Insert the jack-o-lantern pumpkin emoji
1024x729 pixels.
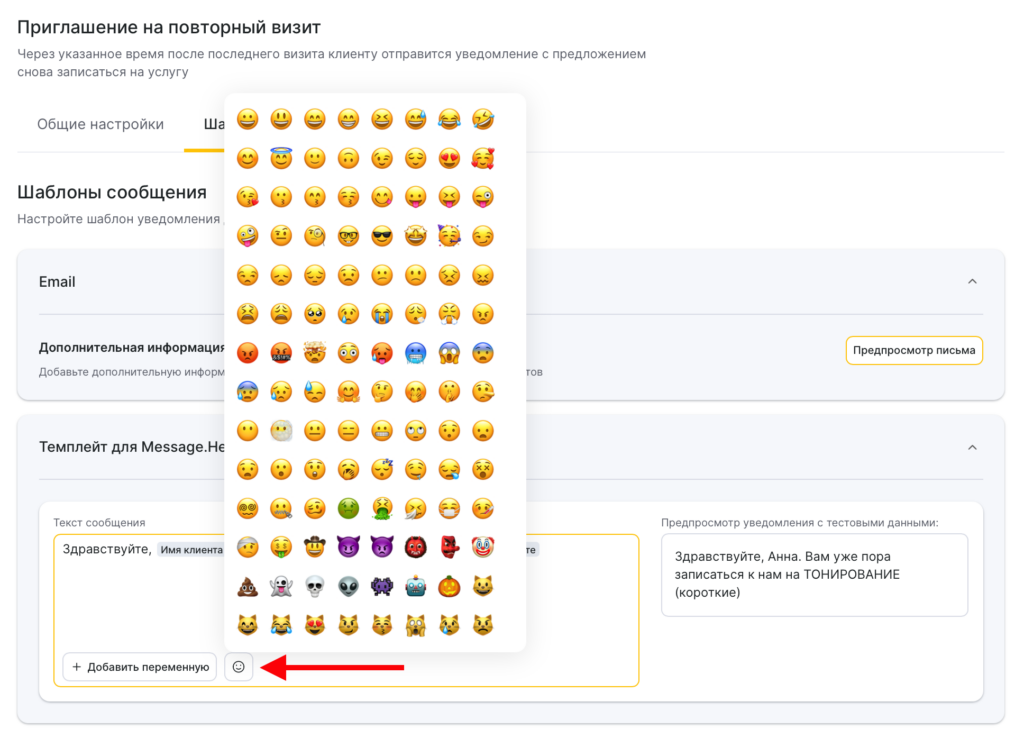[449, 587]
